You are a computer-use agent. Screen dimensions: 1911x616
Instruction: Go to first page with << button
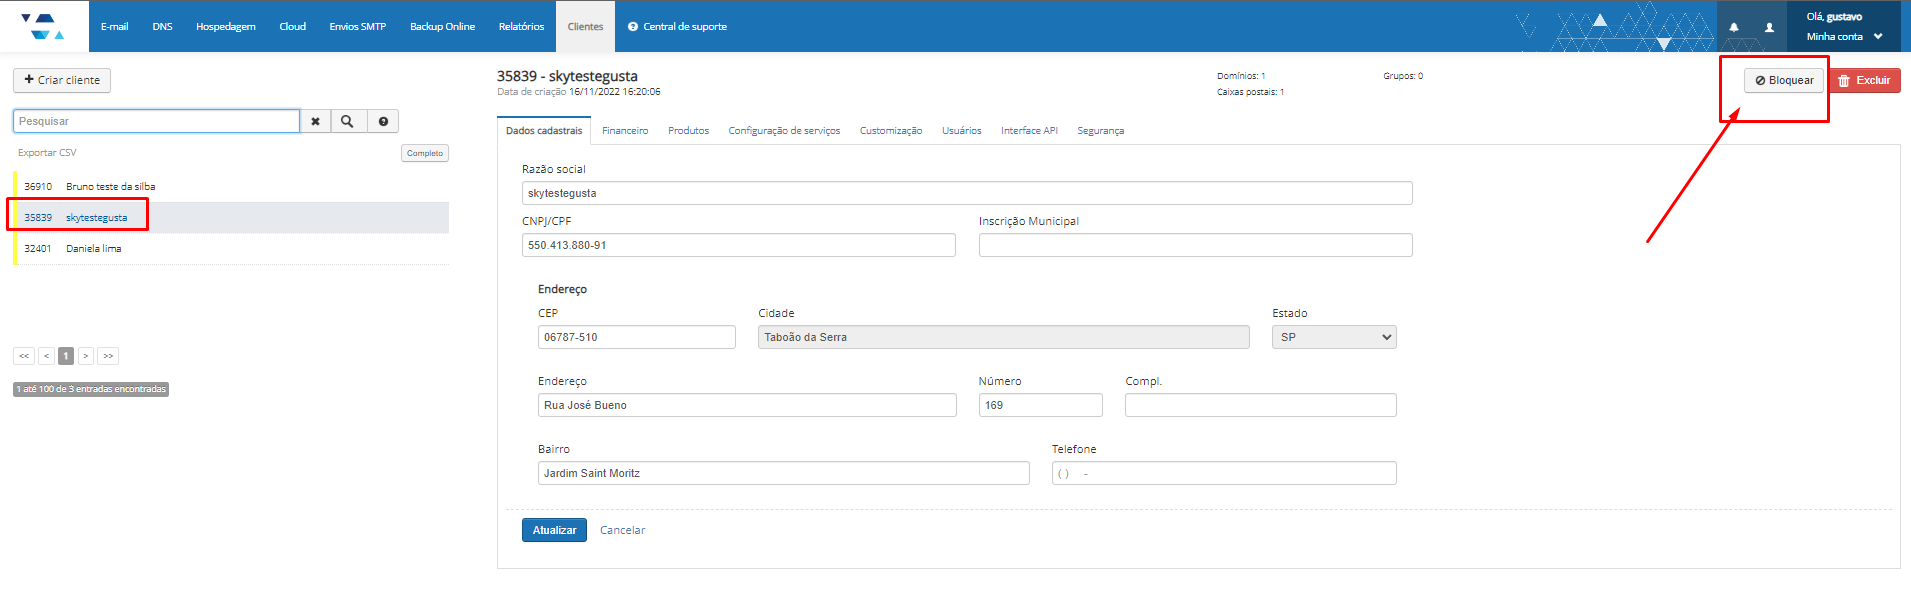pyautogui.click(x=24, y=356)
